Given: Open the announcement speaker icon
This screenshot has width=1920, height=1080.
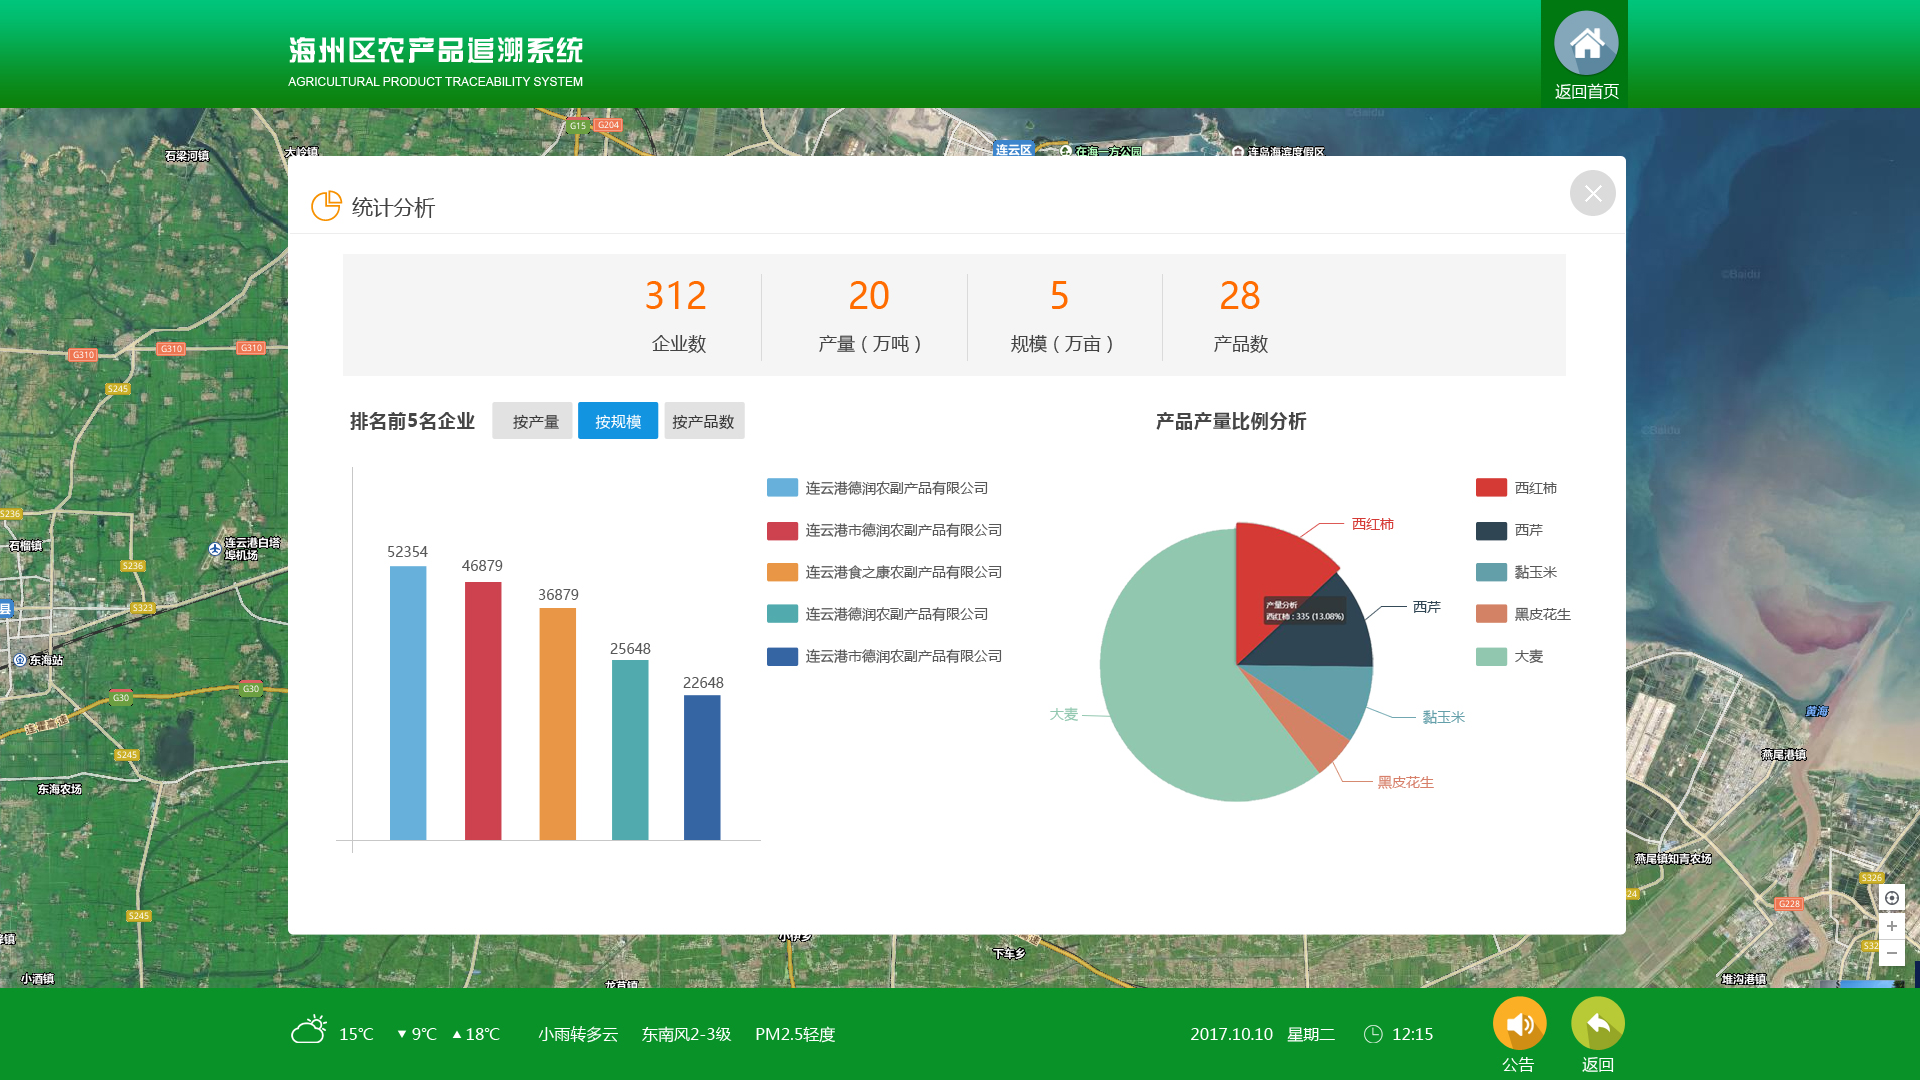Looking at the screenshot, I should [x=1519, y=1023].
